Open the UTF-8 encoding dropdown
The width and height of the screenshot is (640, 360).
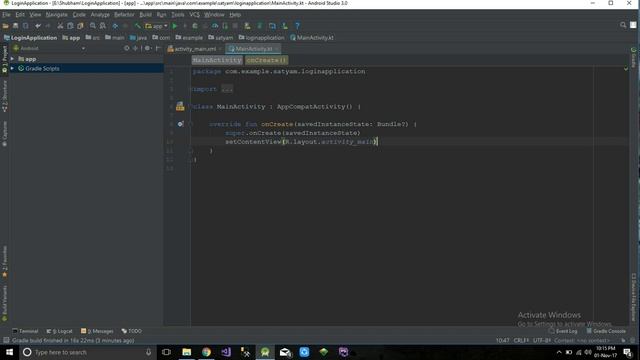point(542,340)
